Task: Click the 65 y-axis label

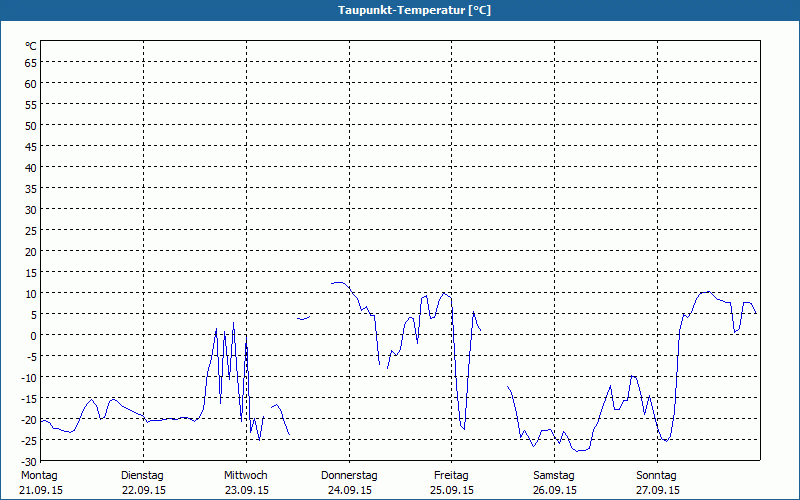Action: tap(31, 63)
